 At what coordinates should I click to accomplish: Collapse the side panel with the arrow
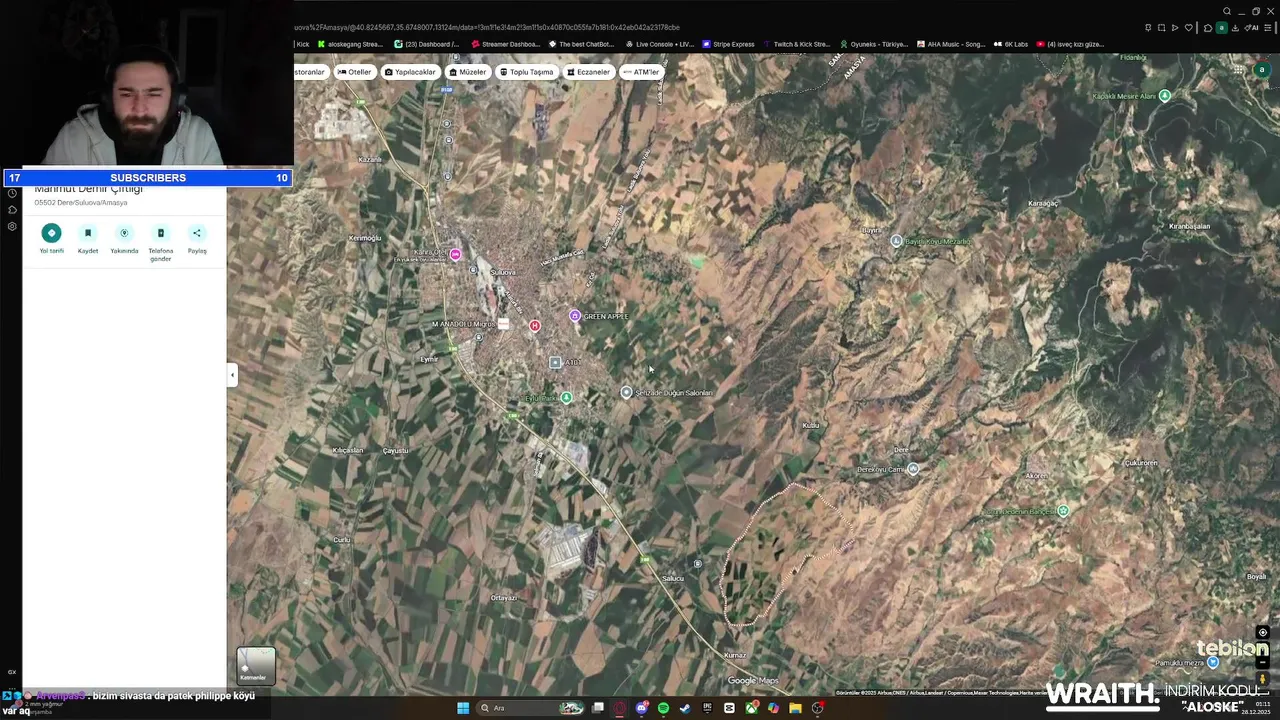(232, 375)
